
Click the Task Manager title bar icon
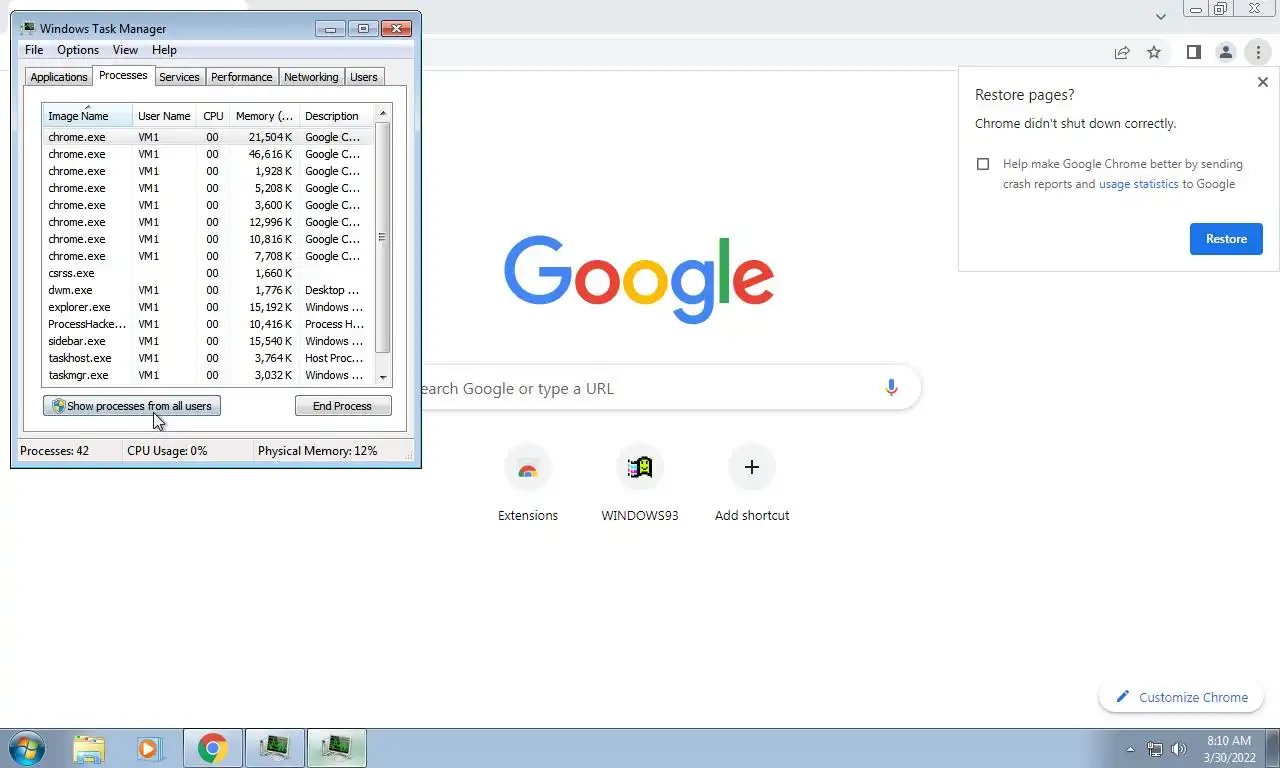28,28
